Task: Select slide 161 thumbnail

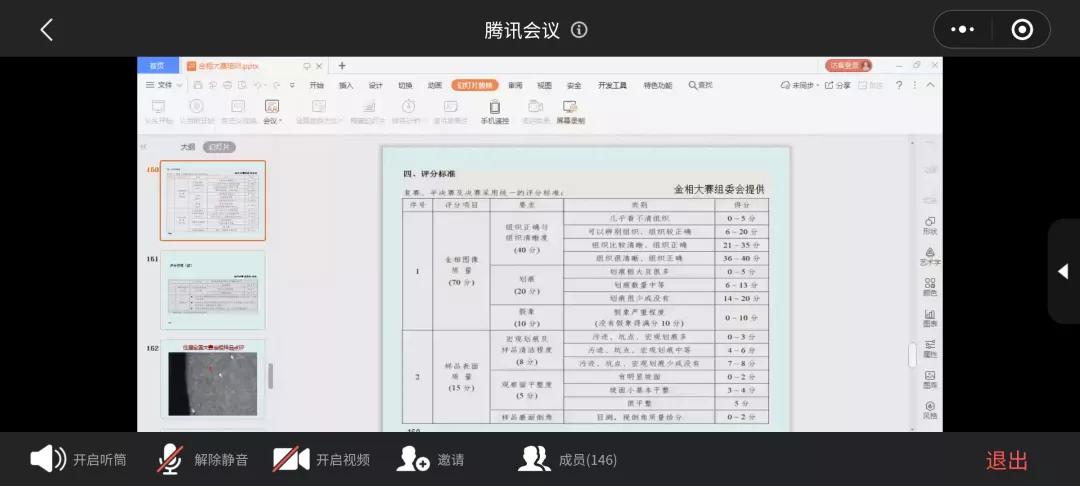Action: (213, 290)
